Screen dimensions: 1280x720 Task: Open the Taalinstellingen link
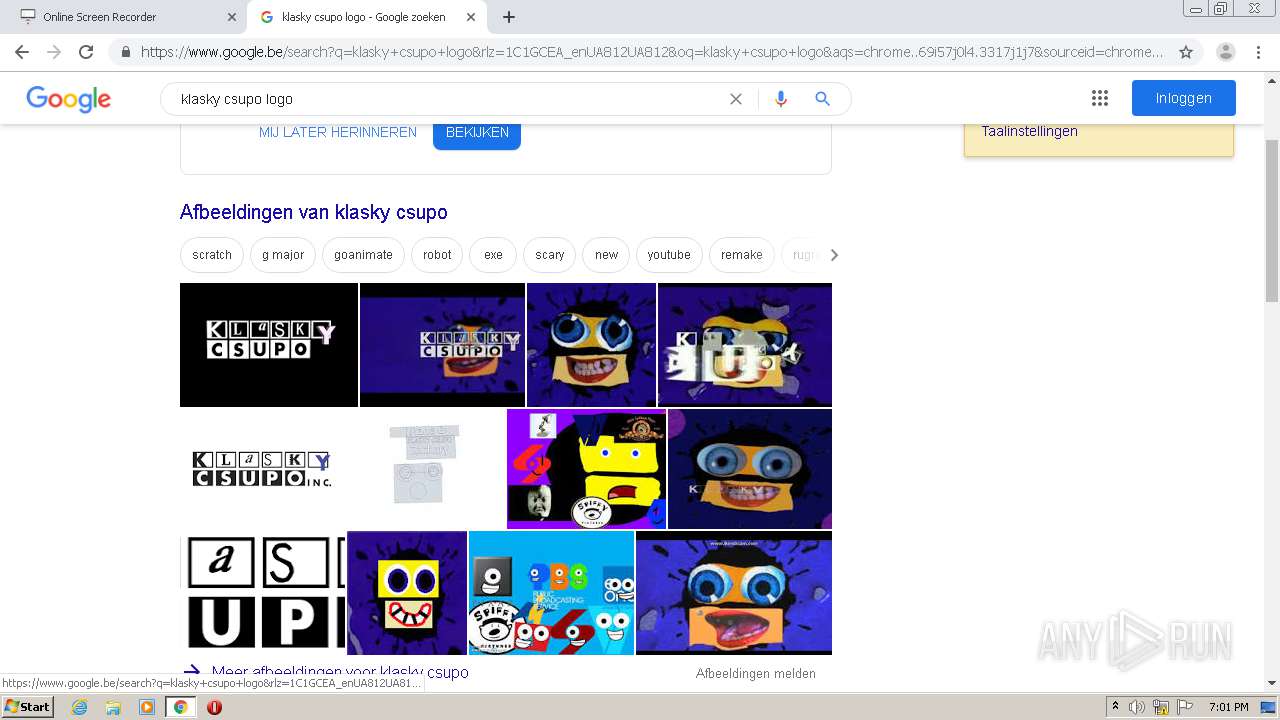1029,131
